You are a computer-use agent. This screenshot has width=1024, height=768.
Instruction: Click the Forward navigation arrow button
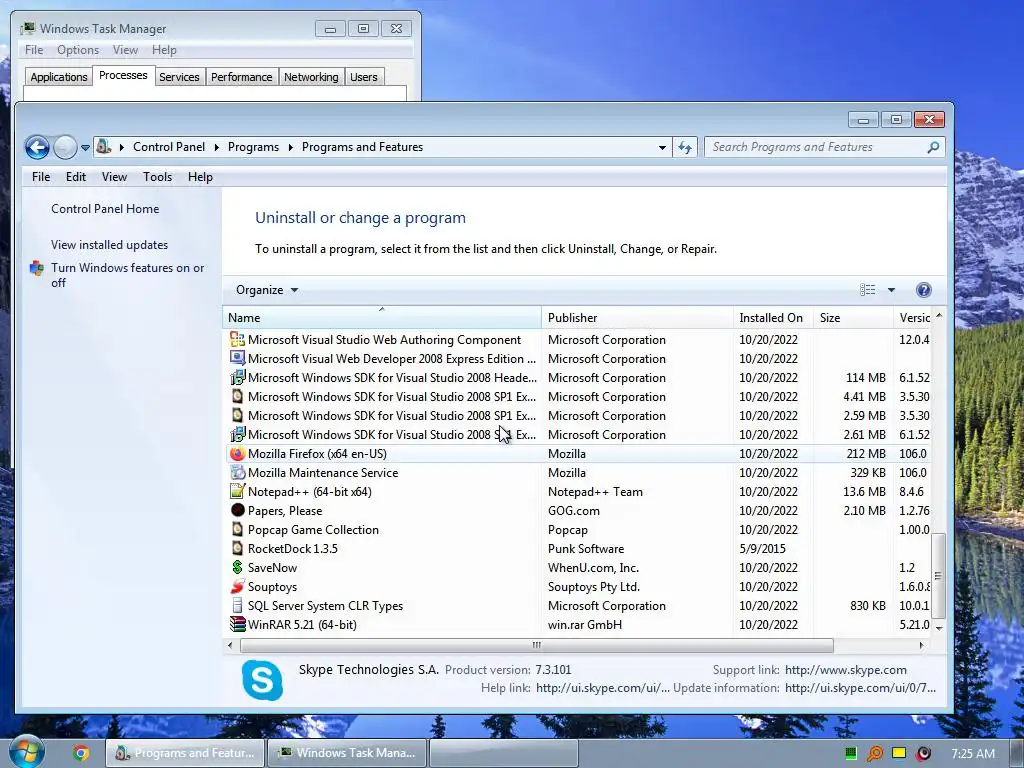(65, 148)
